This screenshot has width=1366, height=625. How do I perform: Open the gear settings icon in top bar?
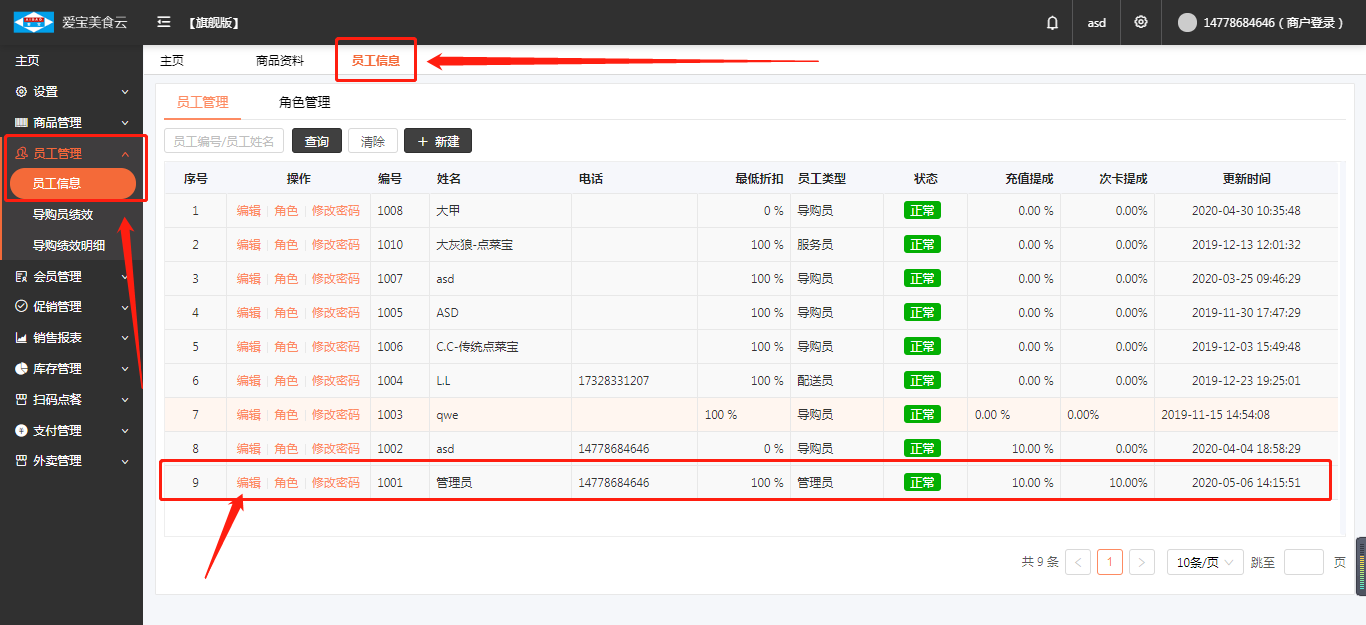pos(1141,22)
